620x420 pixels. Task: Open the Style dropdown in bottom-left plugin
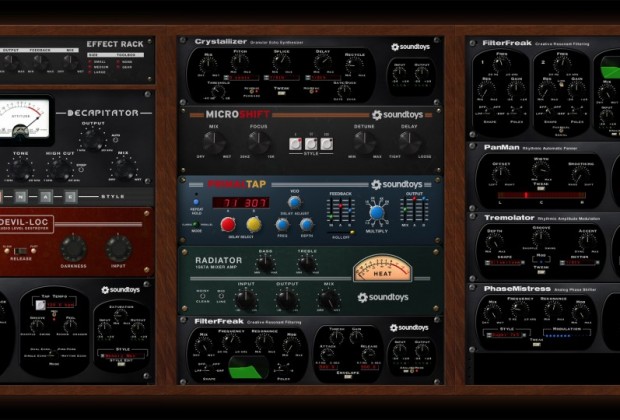122,356
